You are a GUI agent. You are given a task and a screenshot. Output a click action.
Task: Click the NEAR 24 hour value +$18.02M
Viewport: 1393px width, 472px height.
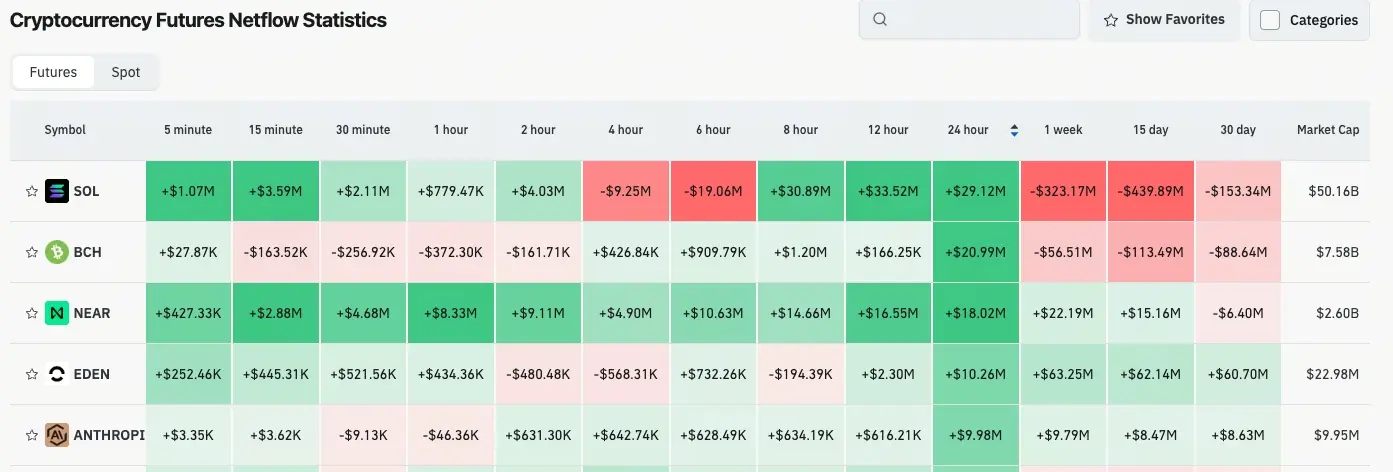coord(975,313)
